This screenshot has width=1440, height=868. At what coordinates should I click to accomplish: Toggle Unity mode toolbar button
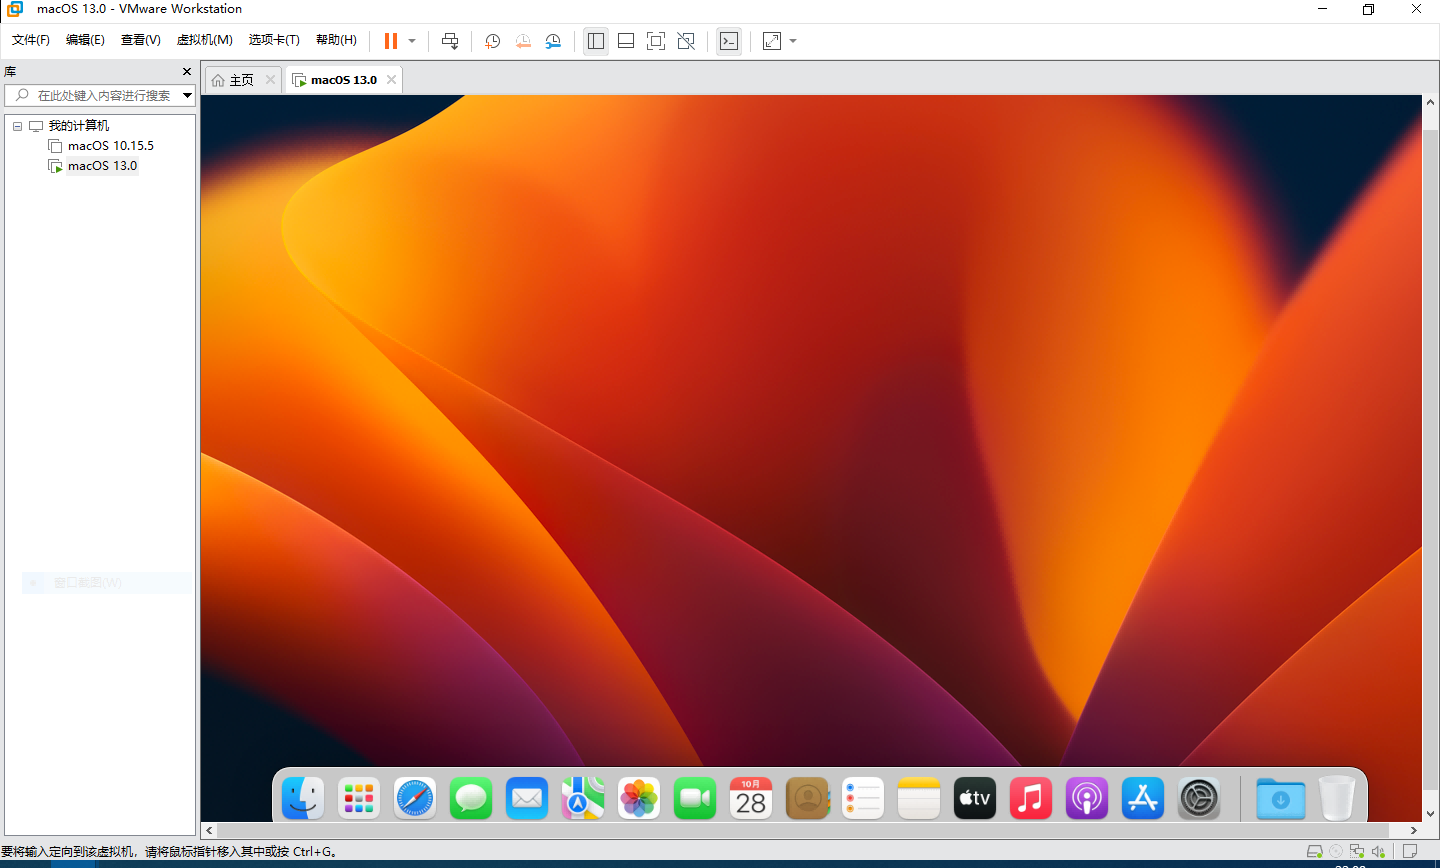pyautogui.click(x=686, y=41)
